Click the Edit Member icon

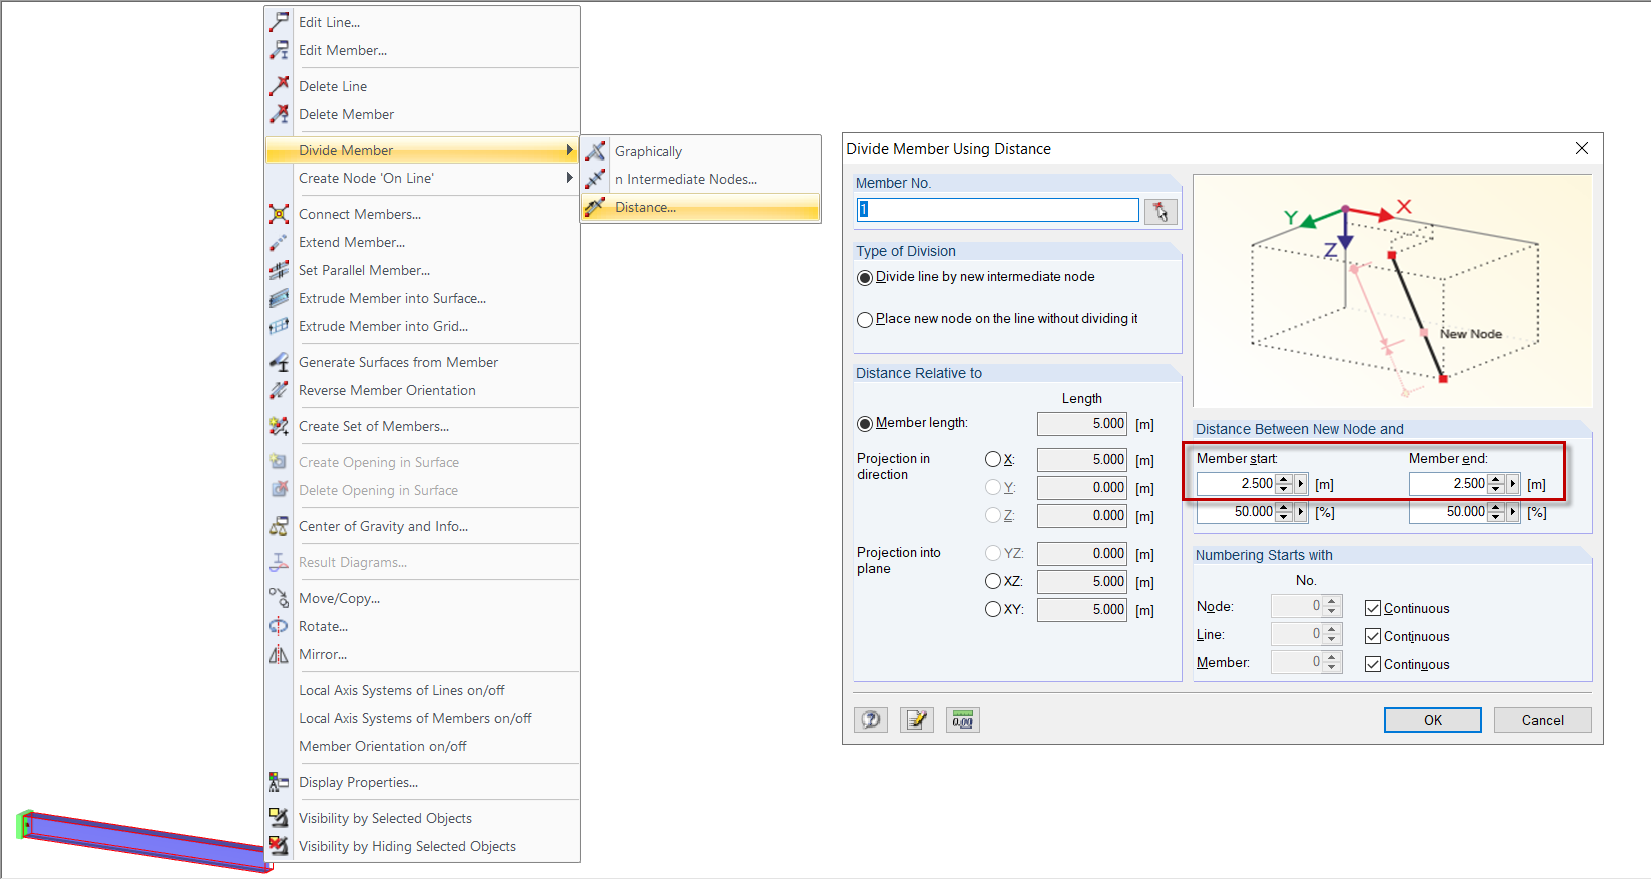[279, 49]
